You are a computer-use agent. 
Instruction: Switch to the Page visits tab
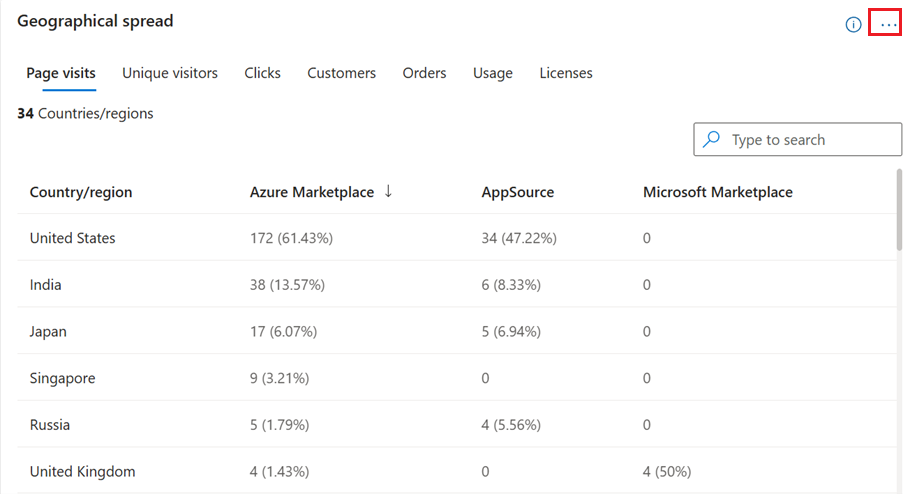click(61, 73)
